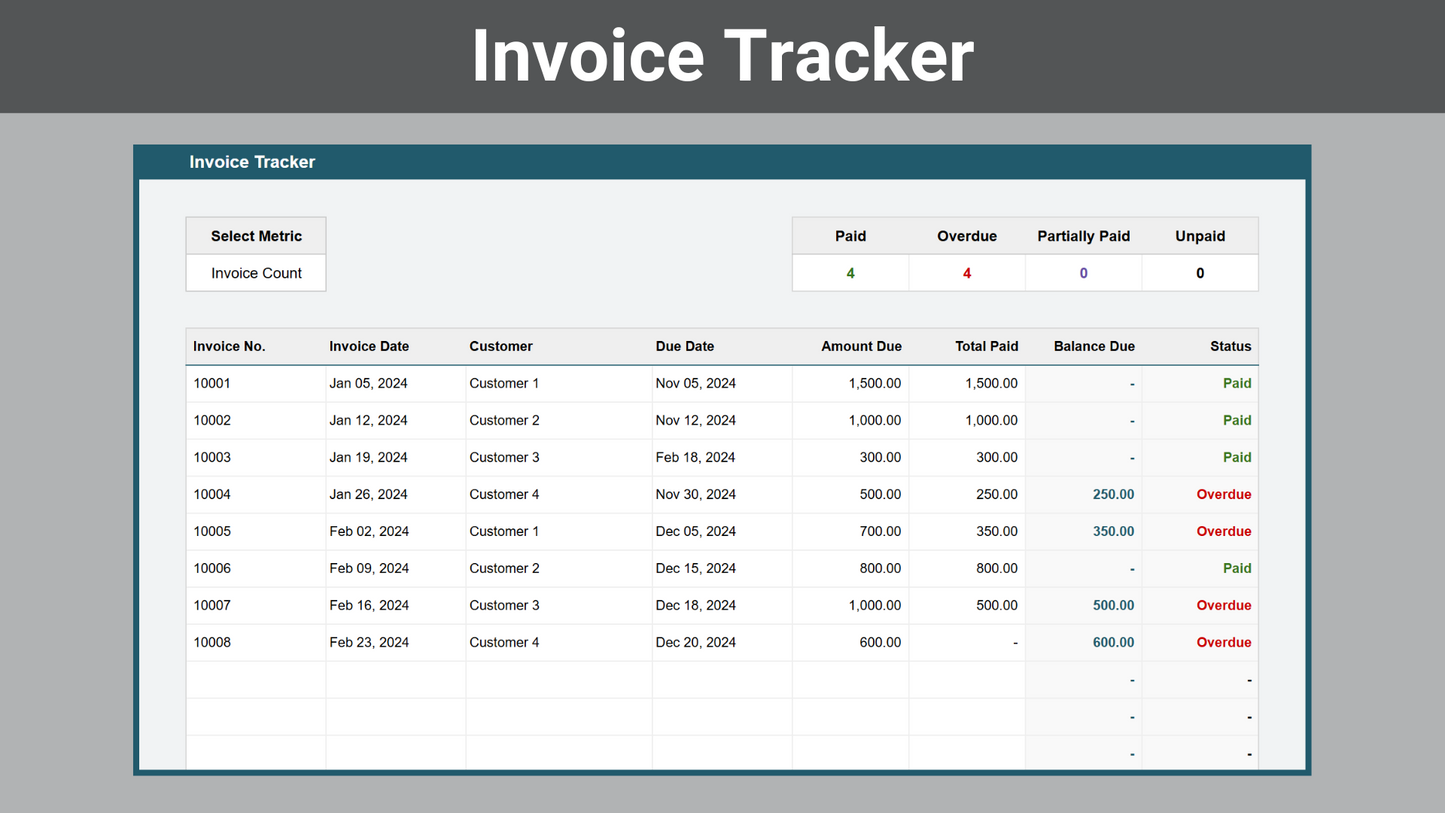The width and height of the screenshot is (1445, 813).
Task: Select invoice number 10001 cell
Action: tap(212, 383)
